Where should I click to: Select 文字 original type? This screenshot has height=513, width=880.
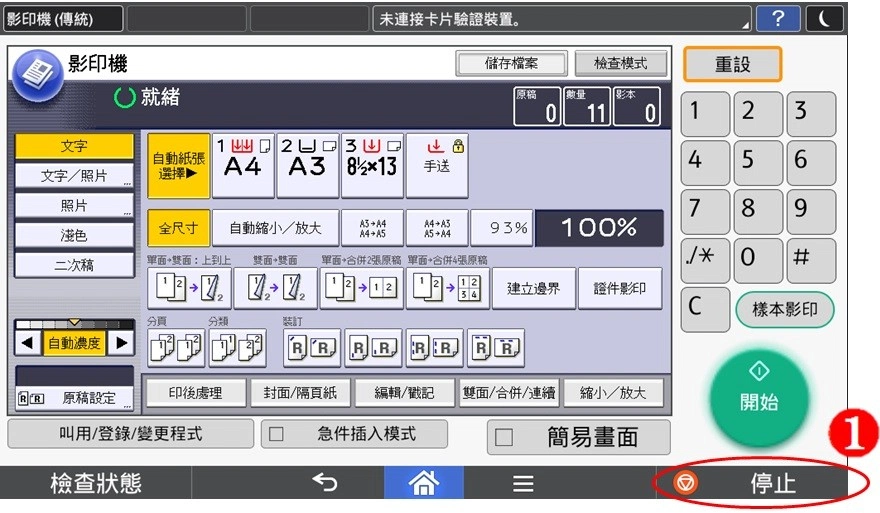click(74, 146)
